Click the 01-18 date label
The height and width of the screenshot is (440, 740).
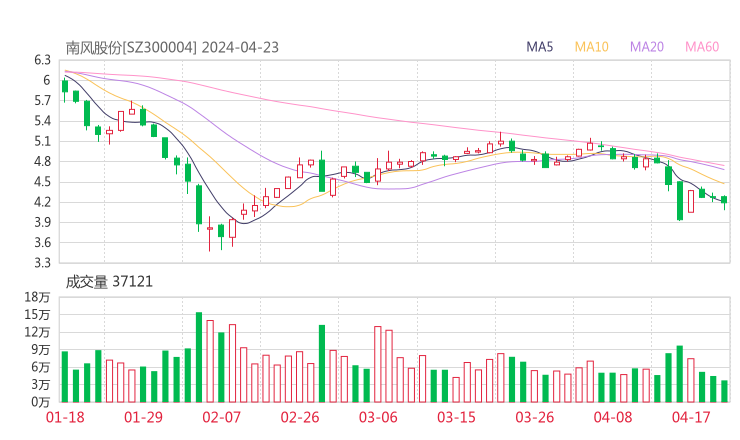[x=65, y=417]
